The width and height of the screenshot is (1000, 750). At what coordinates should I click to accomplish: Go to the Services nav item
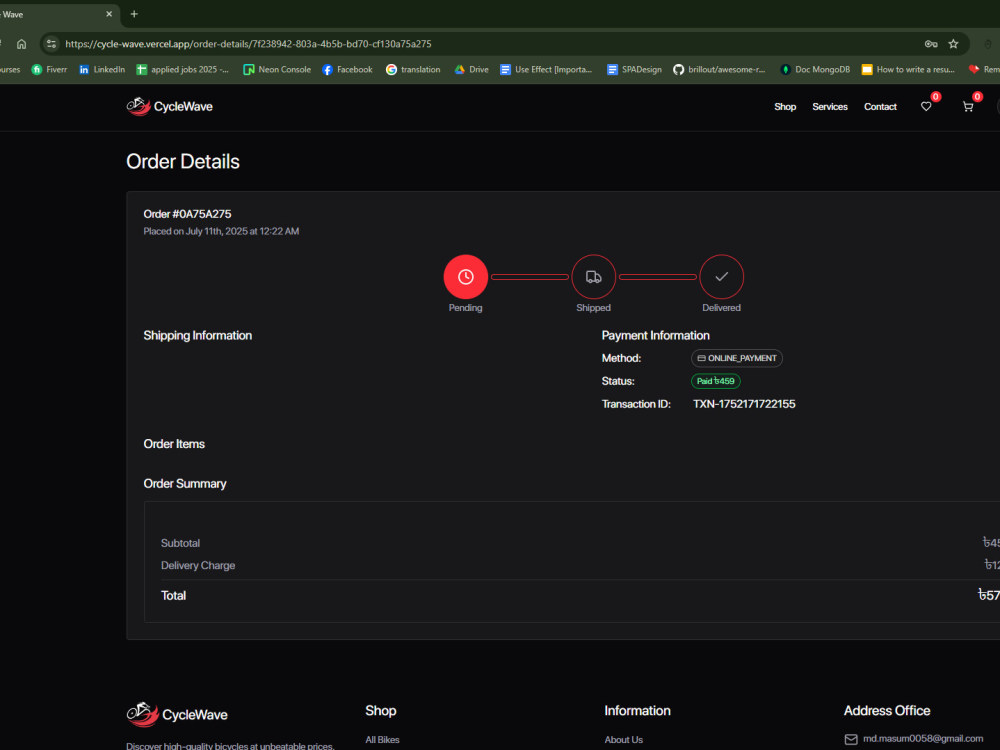pos(830,107)
